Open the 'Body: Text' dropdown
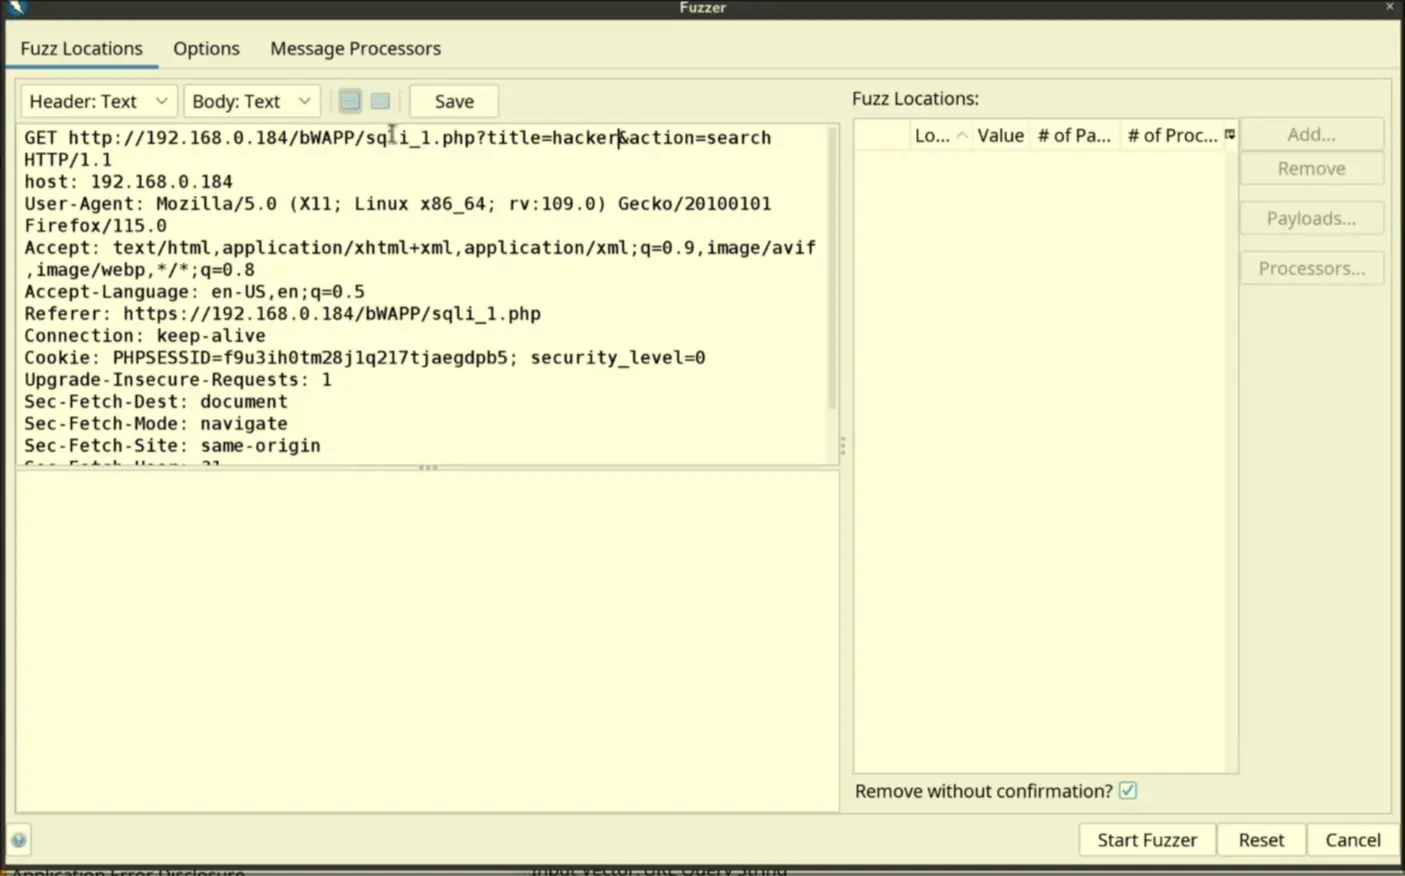This screenshot has height=876, width=1405. click(x=251, y=101)
